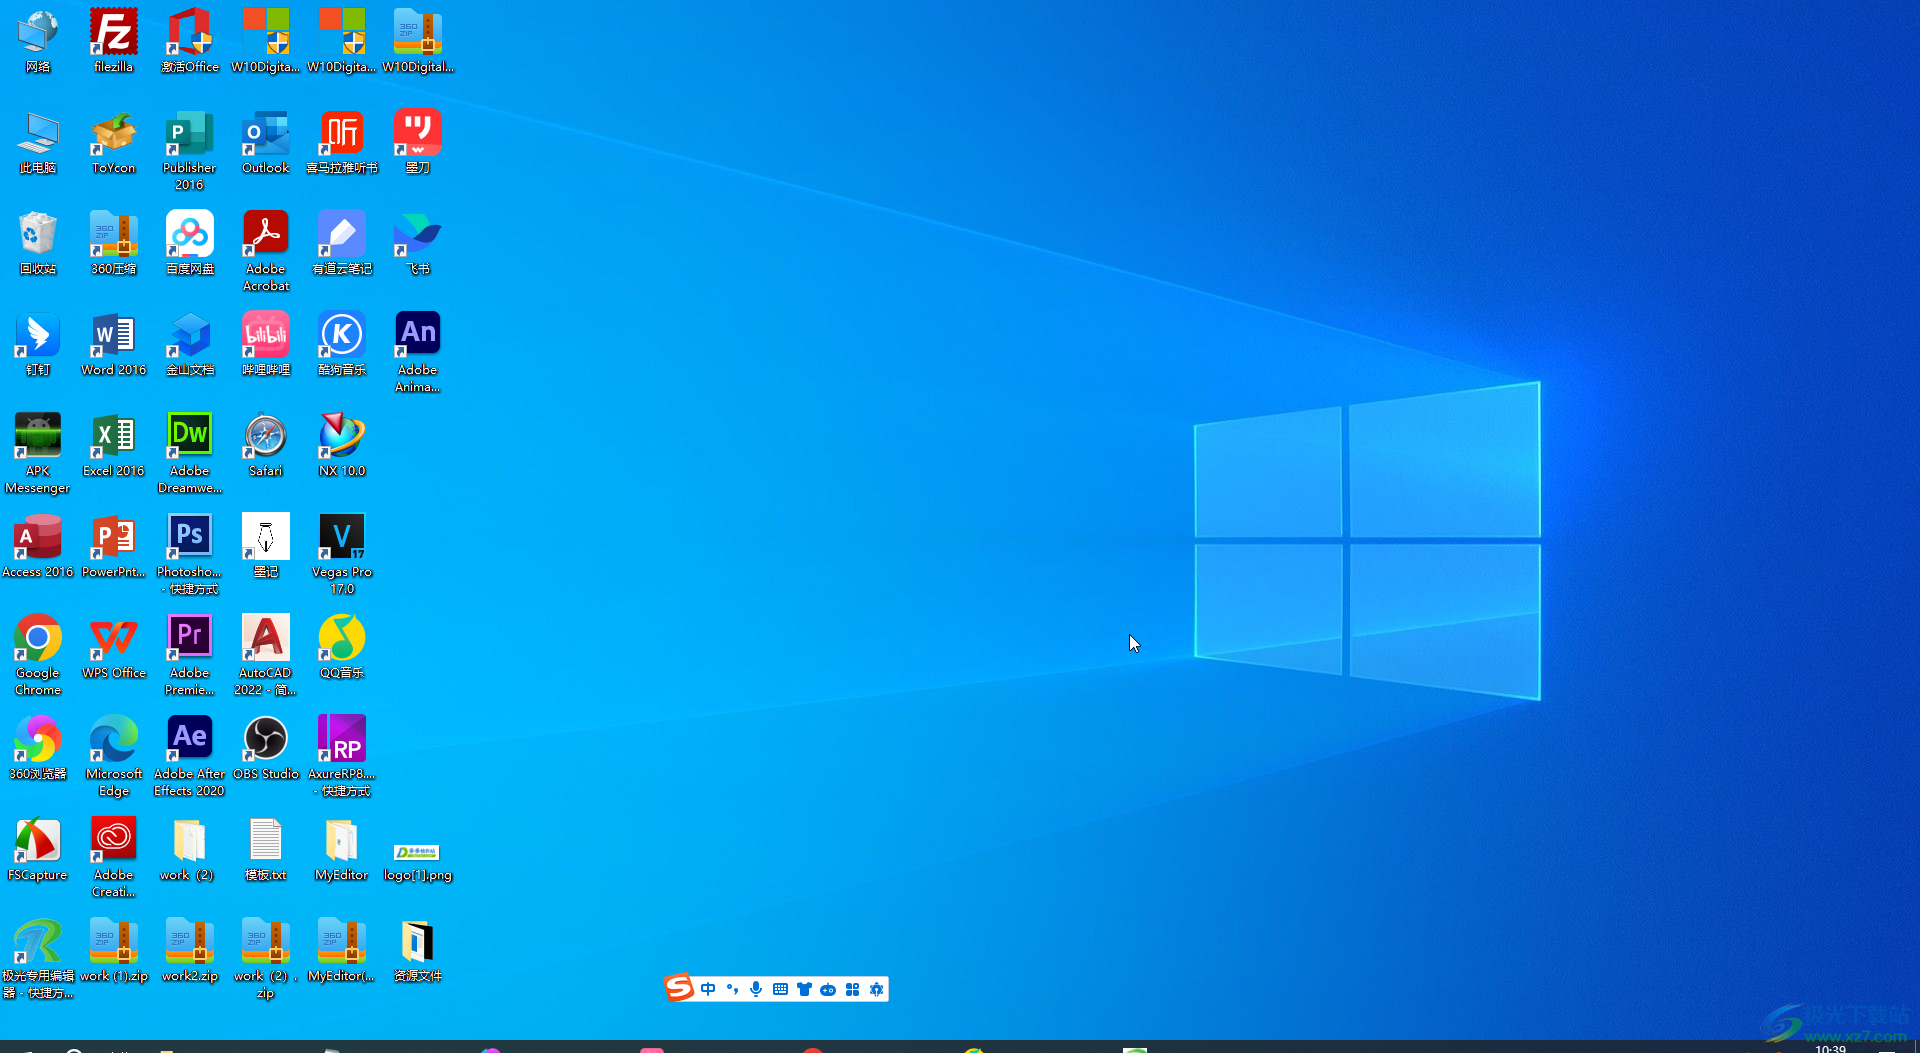Select the W10Digital zip archive icon
The height and width of the screenshot is (1053, 1920).
click(418, 41)
